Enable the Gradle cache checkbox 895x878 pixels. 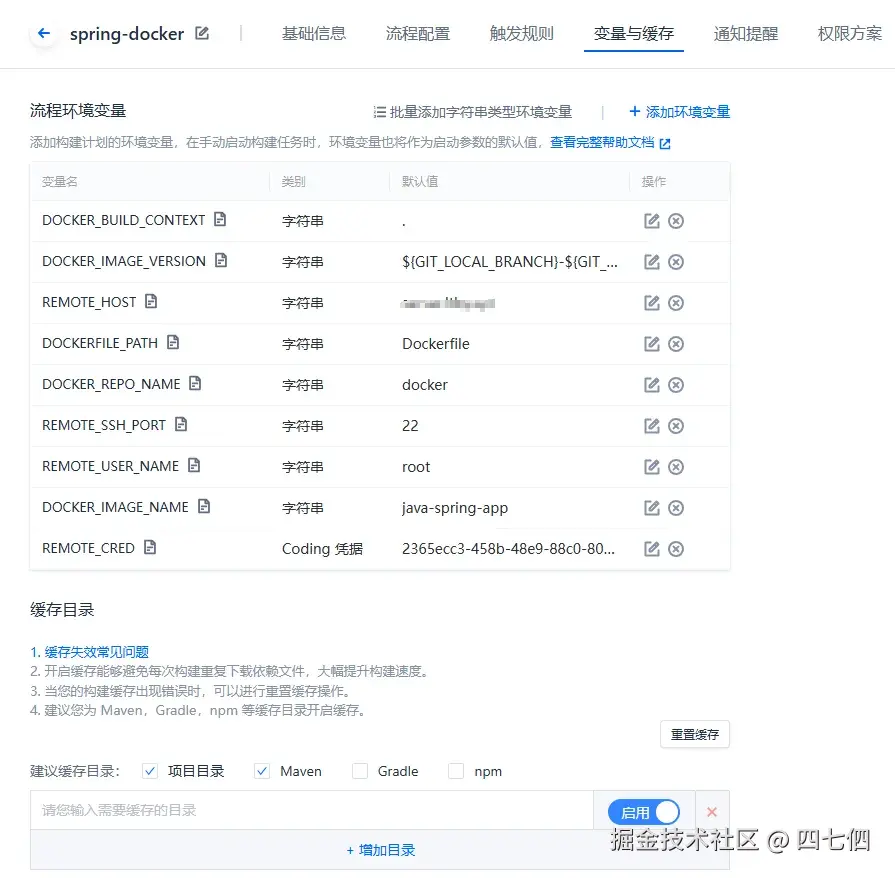(360, 771)
